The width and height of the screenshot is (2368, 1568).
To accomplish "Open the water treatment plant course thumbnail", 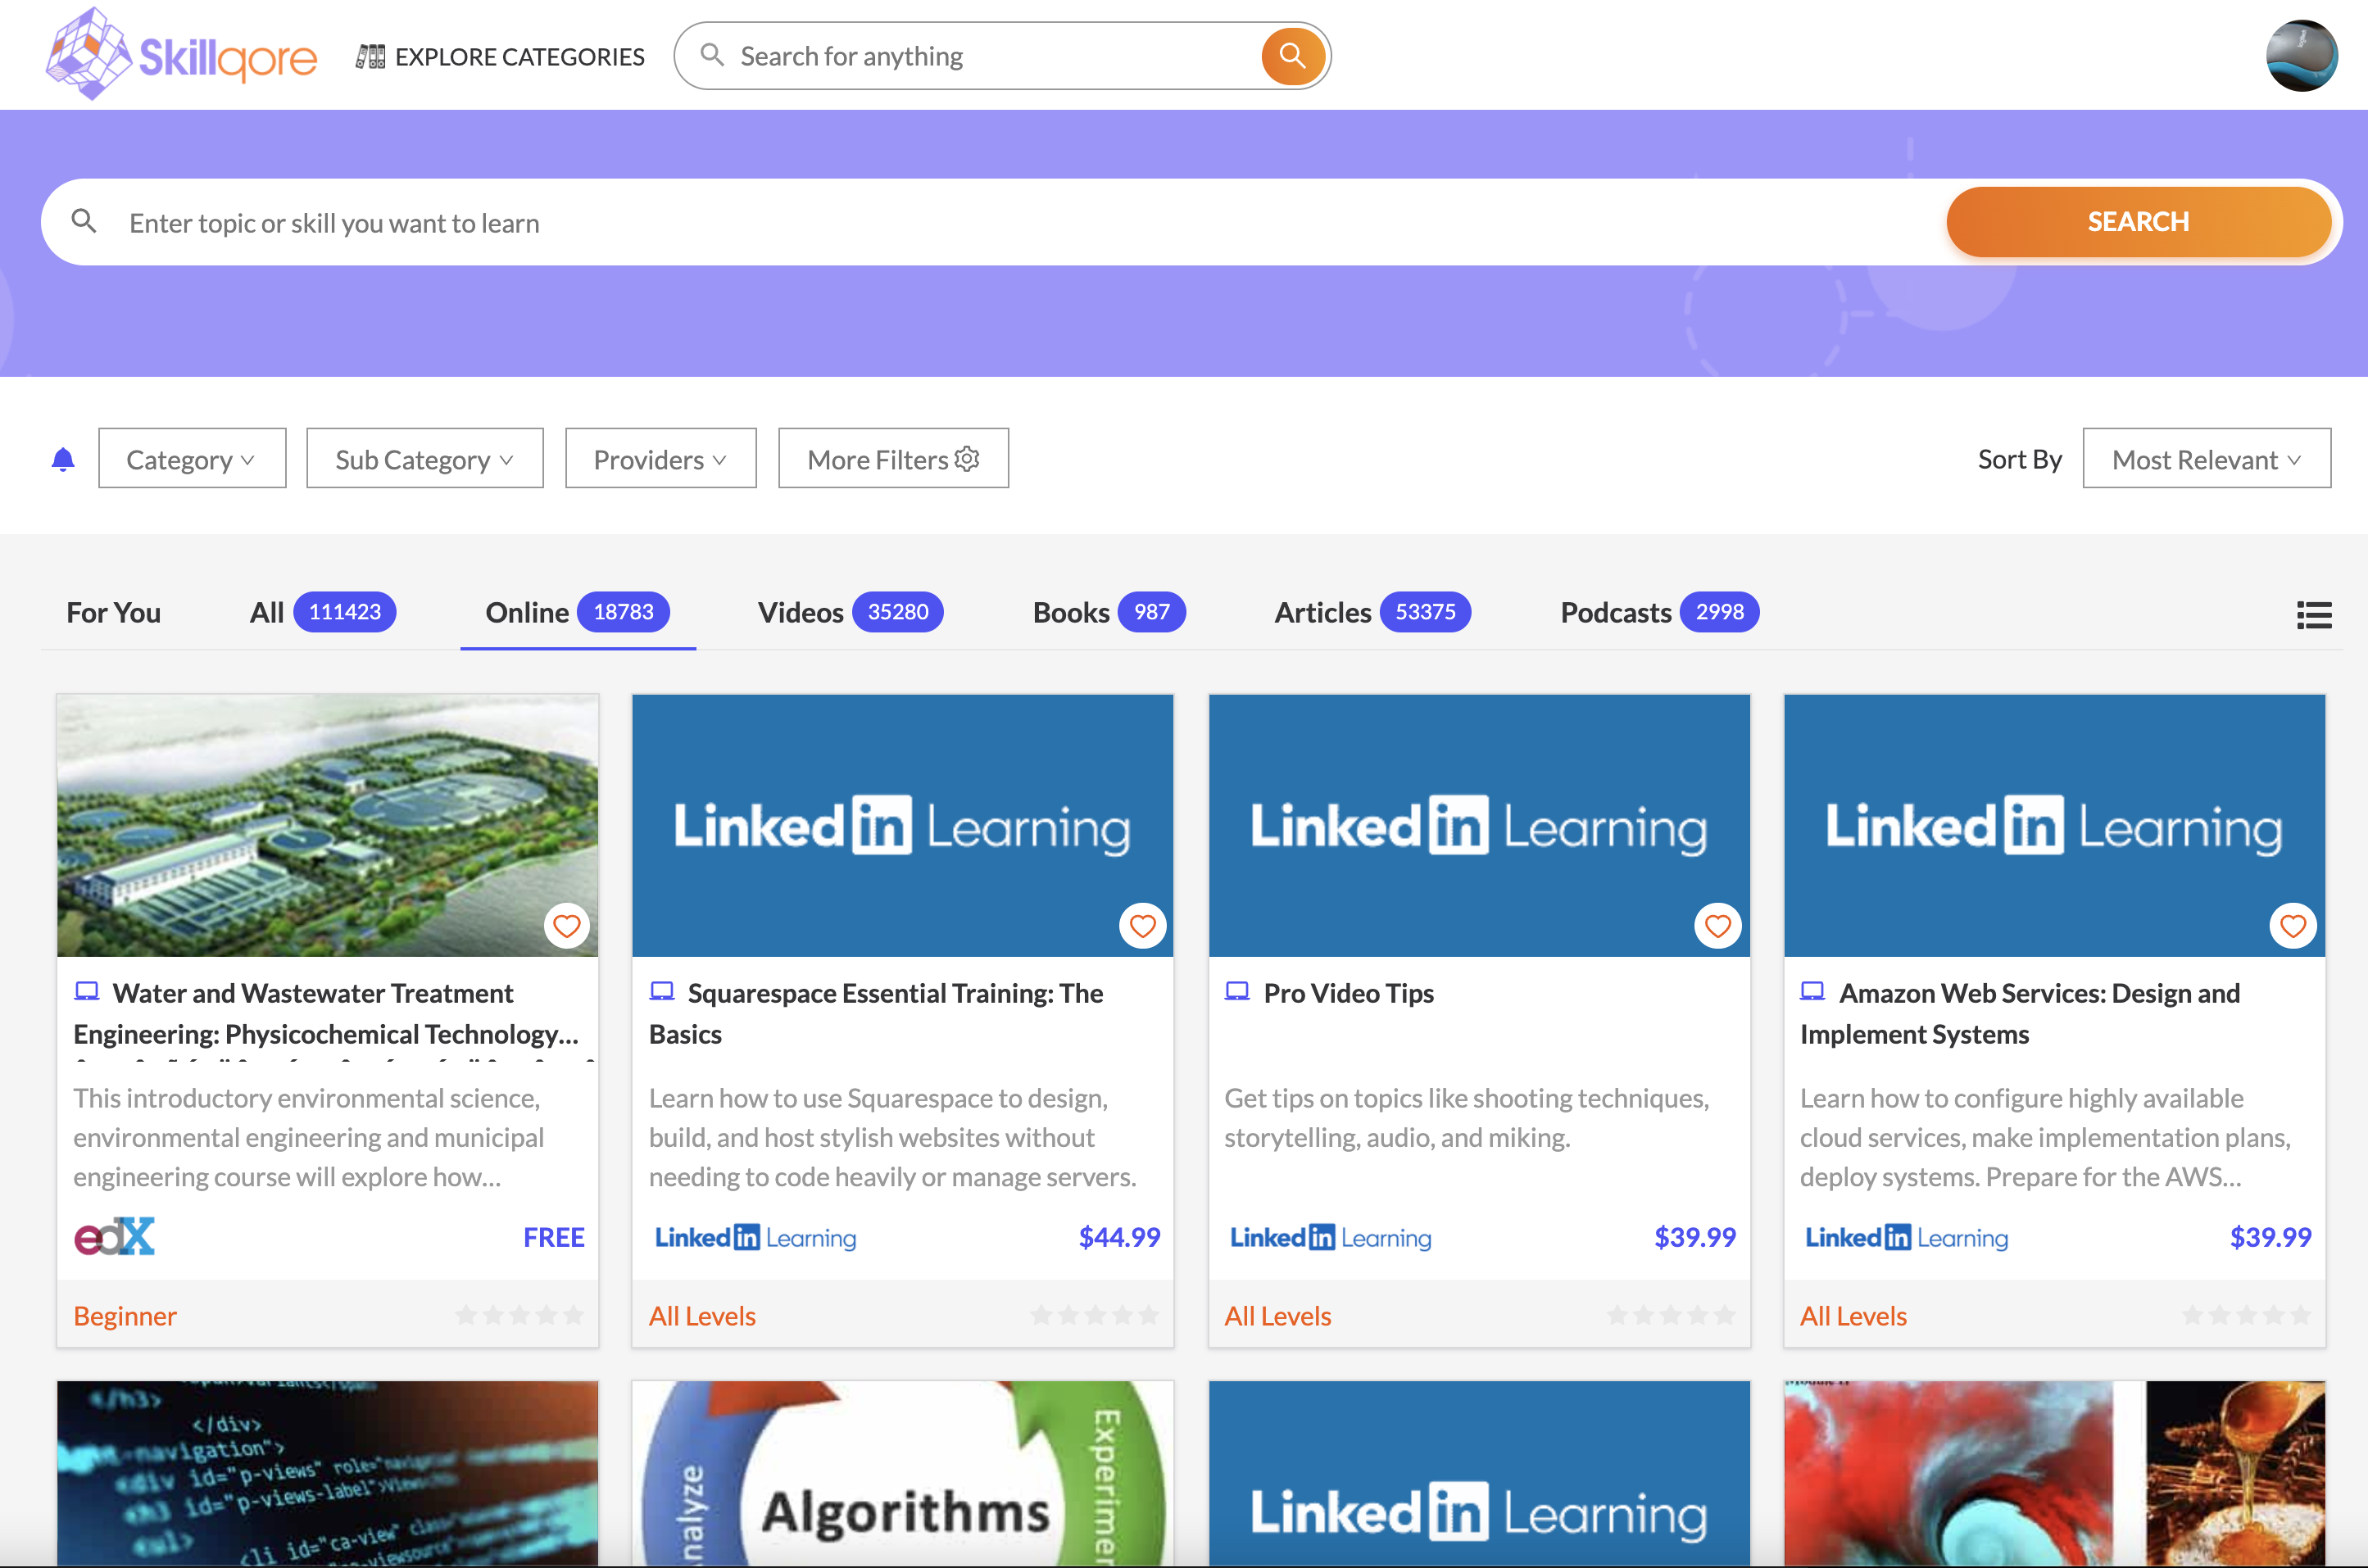I will point(328,825).
